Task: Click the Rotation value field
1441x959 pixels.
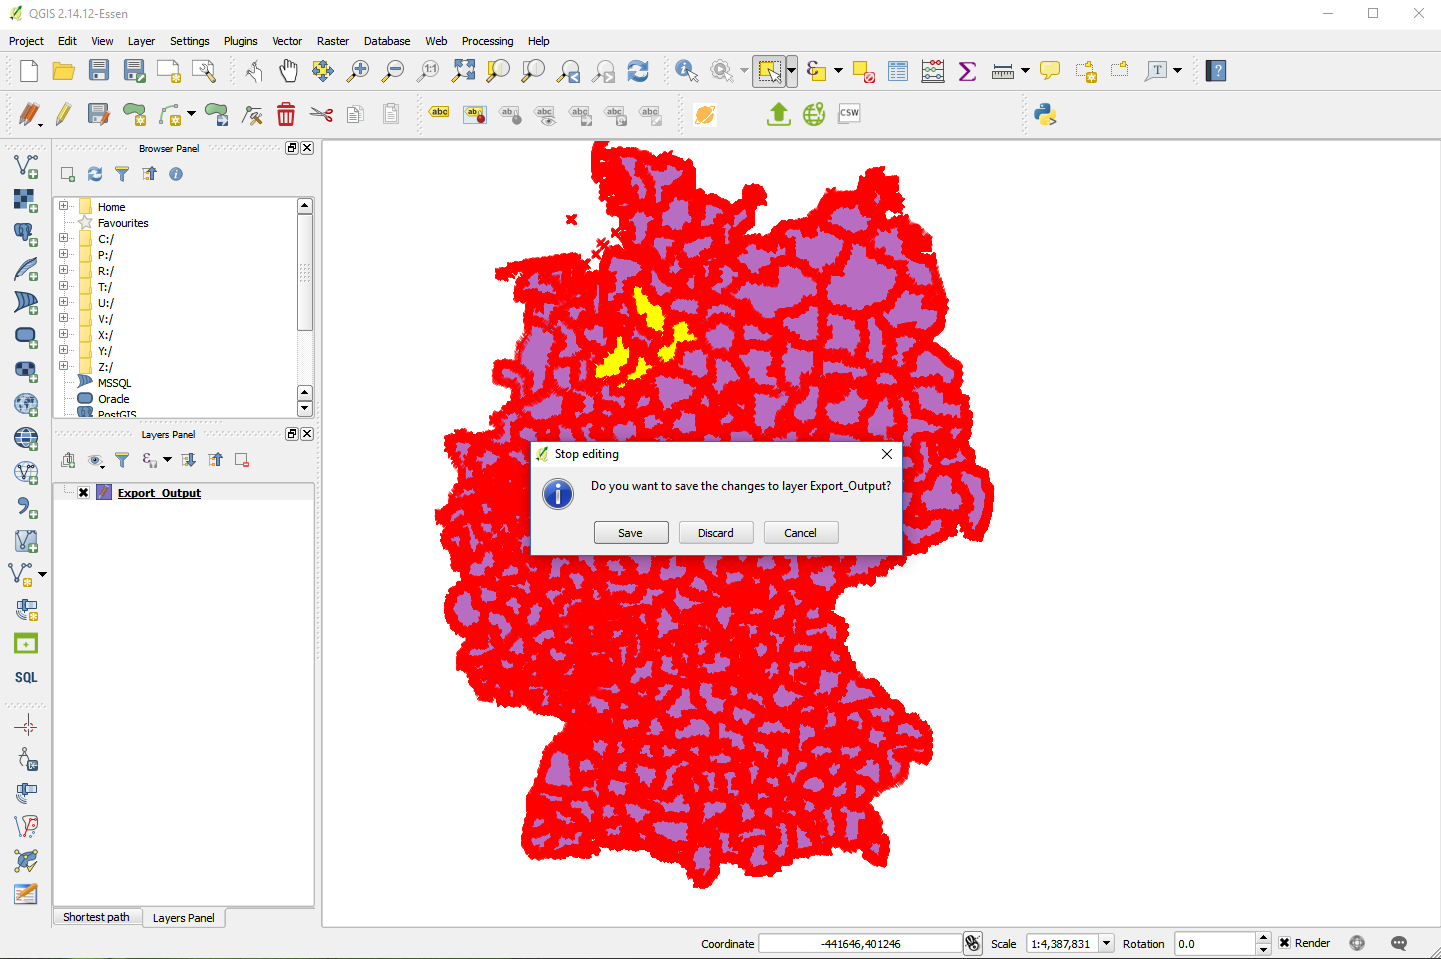Action: coord(1214,943)
